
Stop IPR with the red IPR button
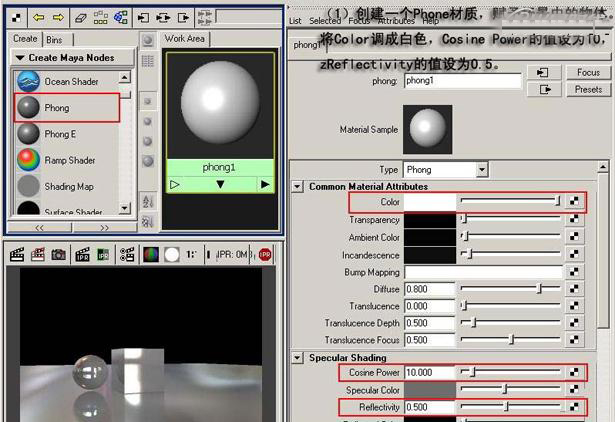[265, 255]
